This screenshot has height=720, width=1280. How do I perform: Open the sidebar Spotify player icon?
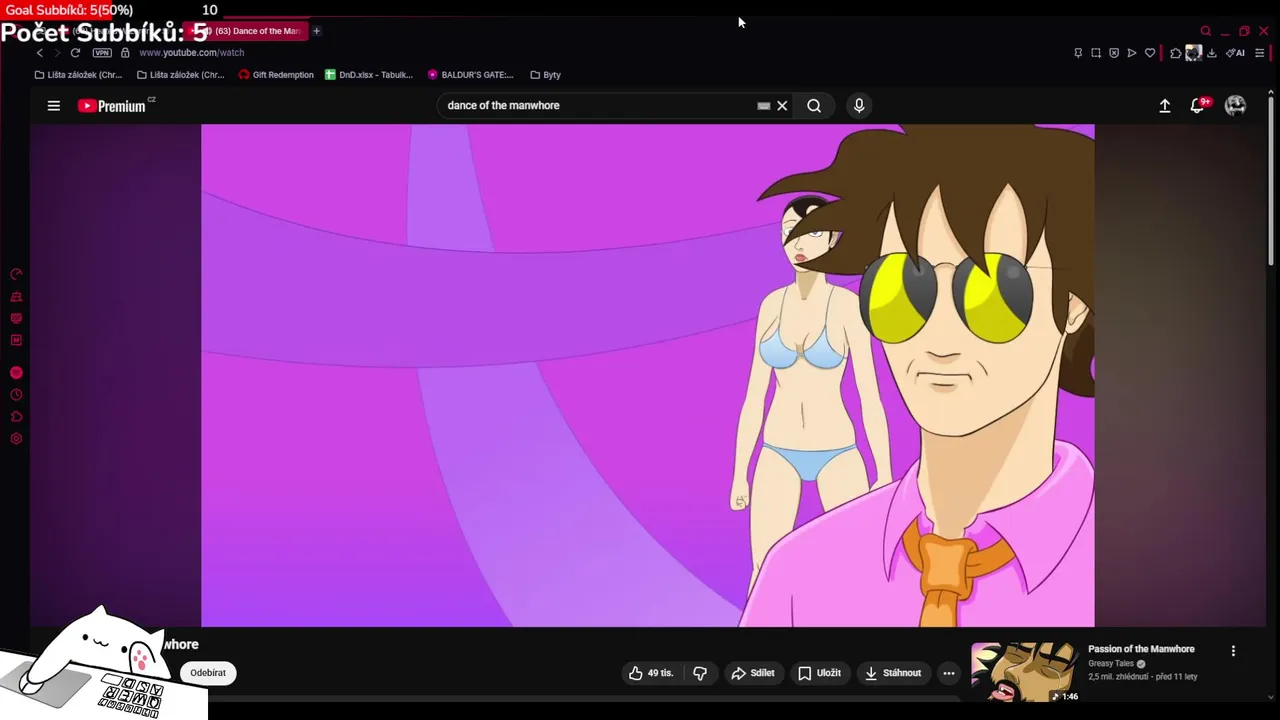pyautogui.click(x=16, y=372)
